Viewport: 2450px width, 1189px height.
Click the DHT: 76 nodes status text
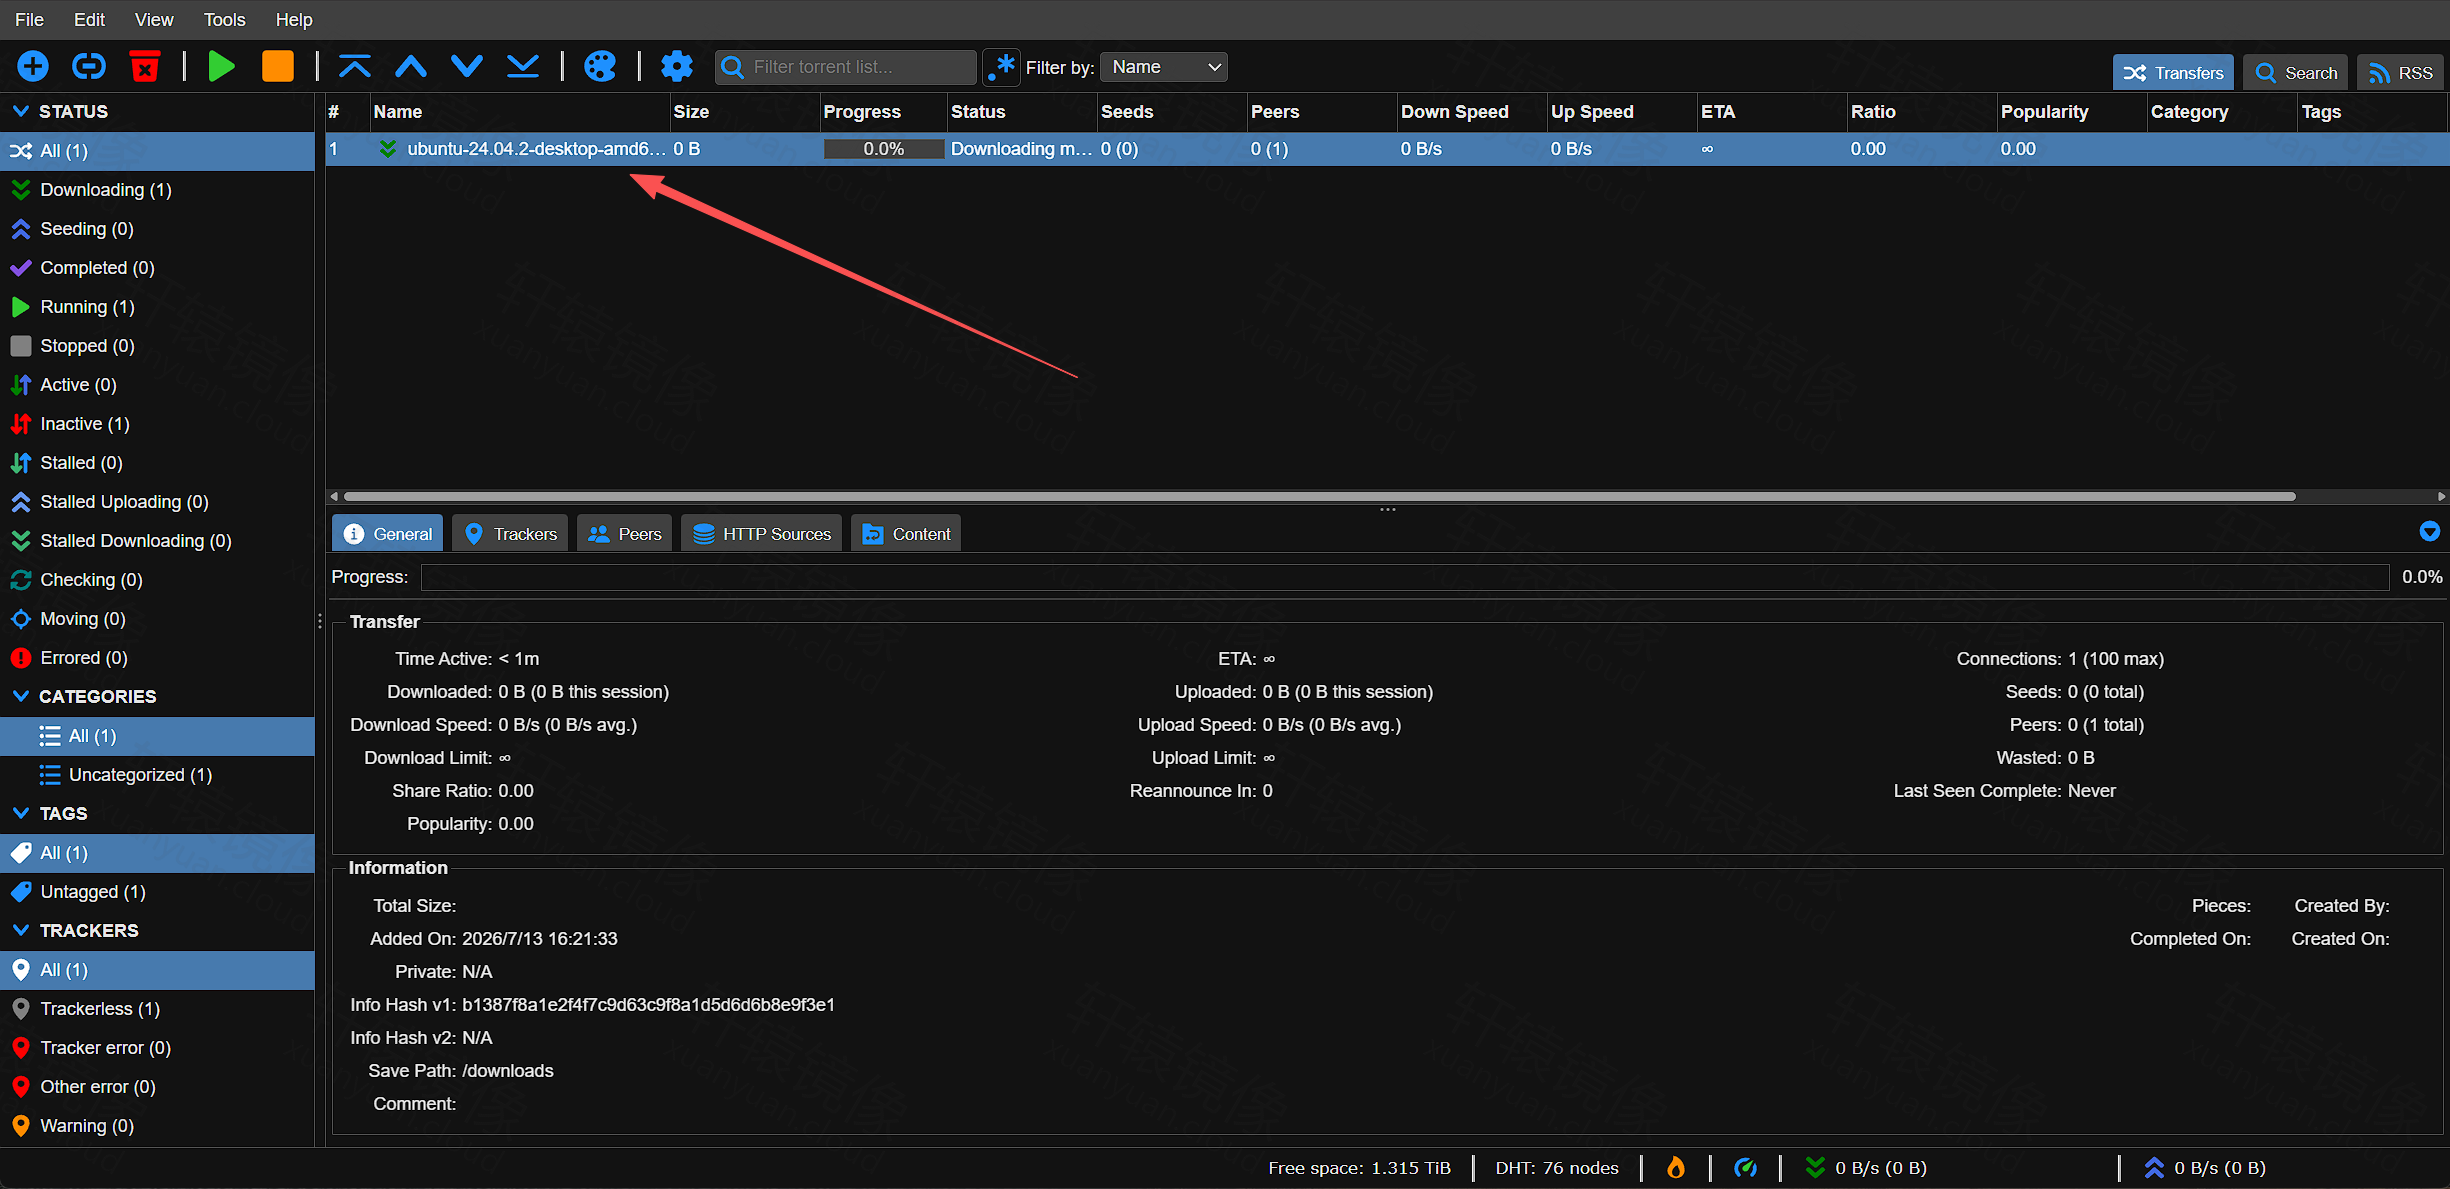point(1556,1168)
